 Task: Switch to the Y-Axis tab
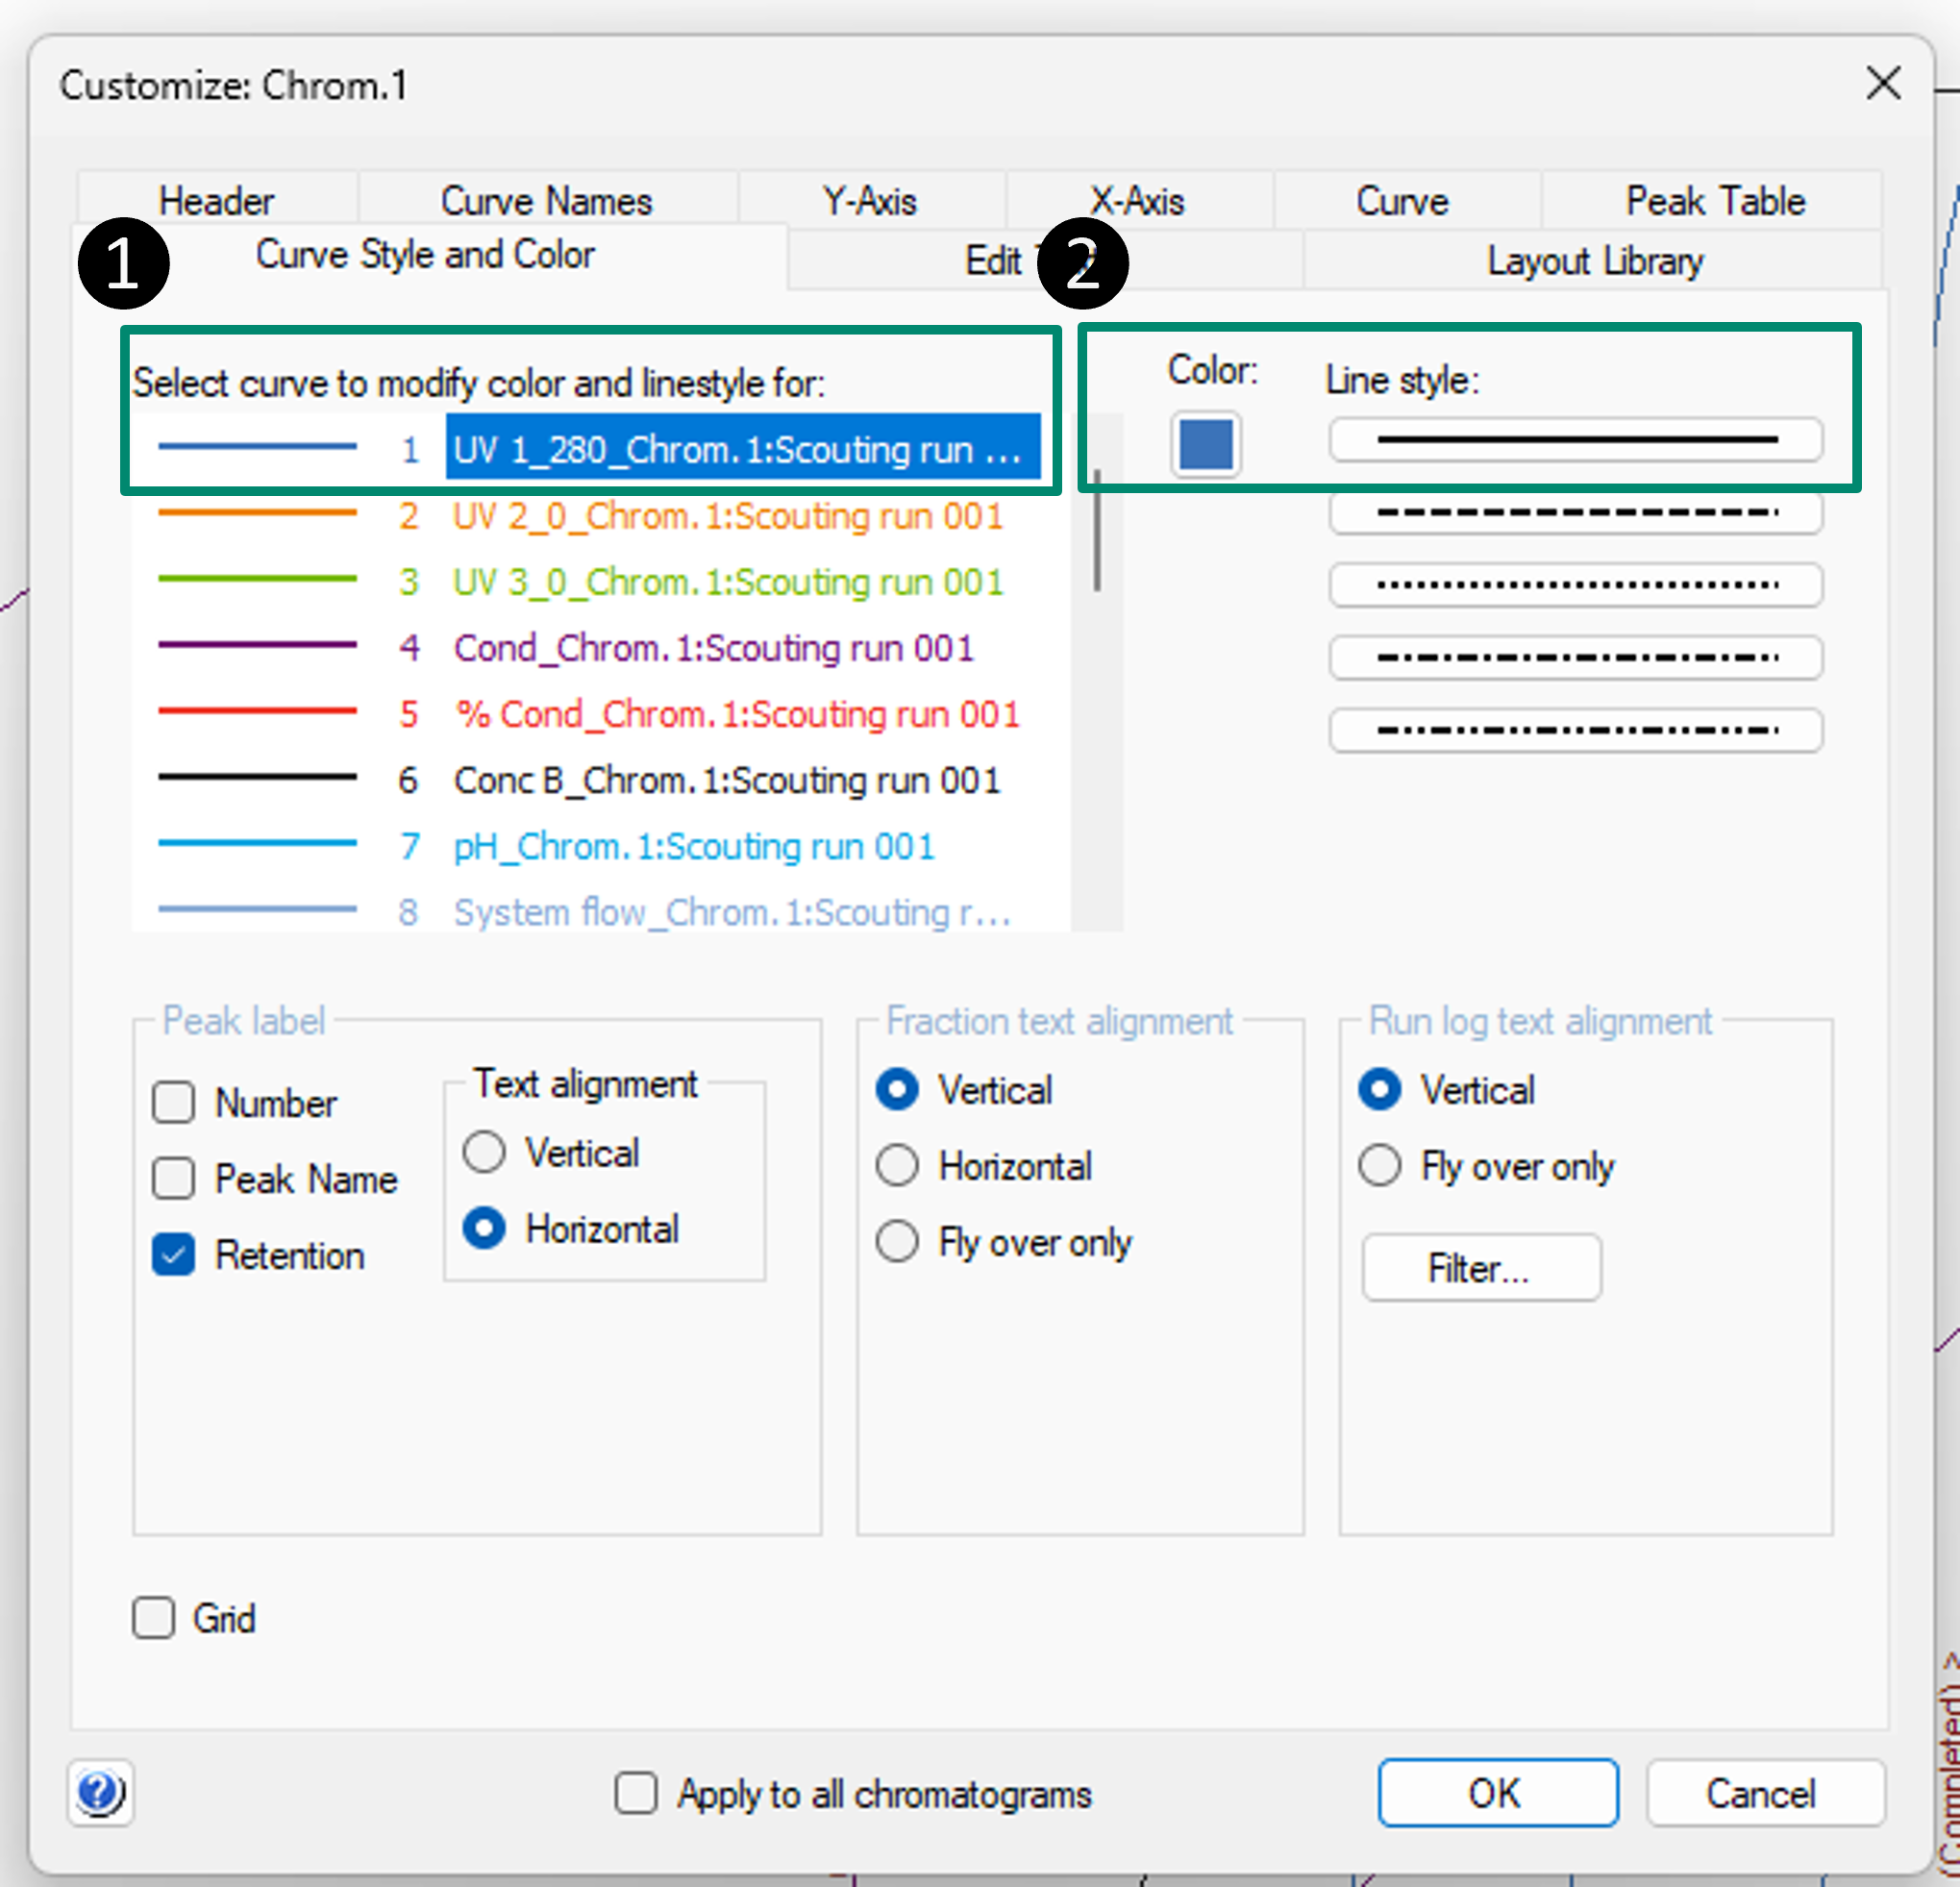pyautogui.click(x=869, y=201)
